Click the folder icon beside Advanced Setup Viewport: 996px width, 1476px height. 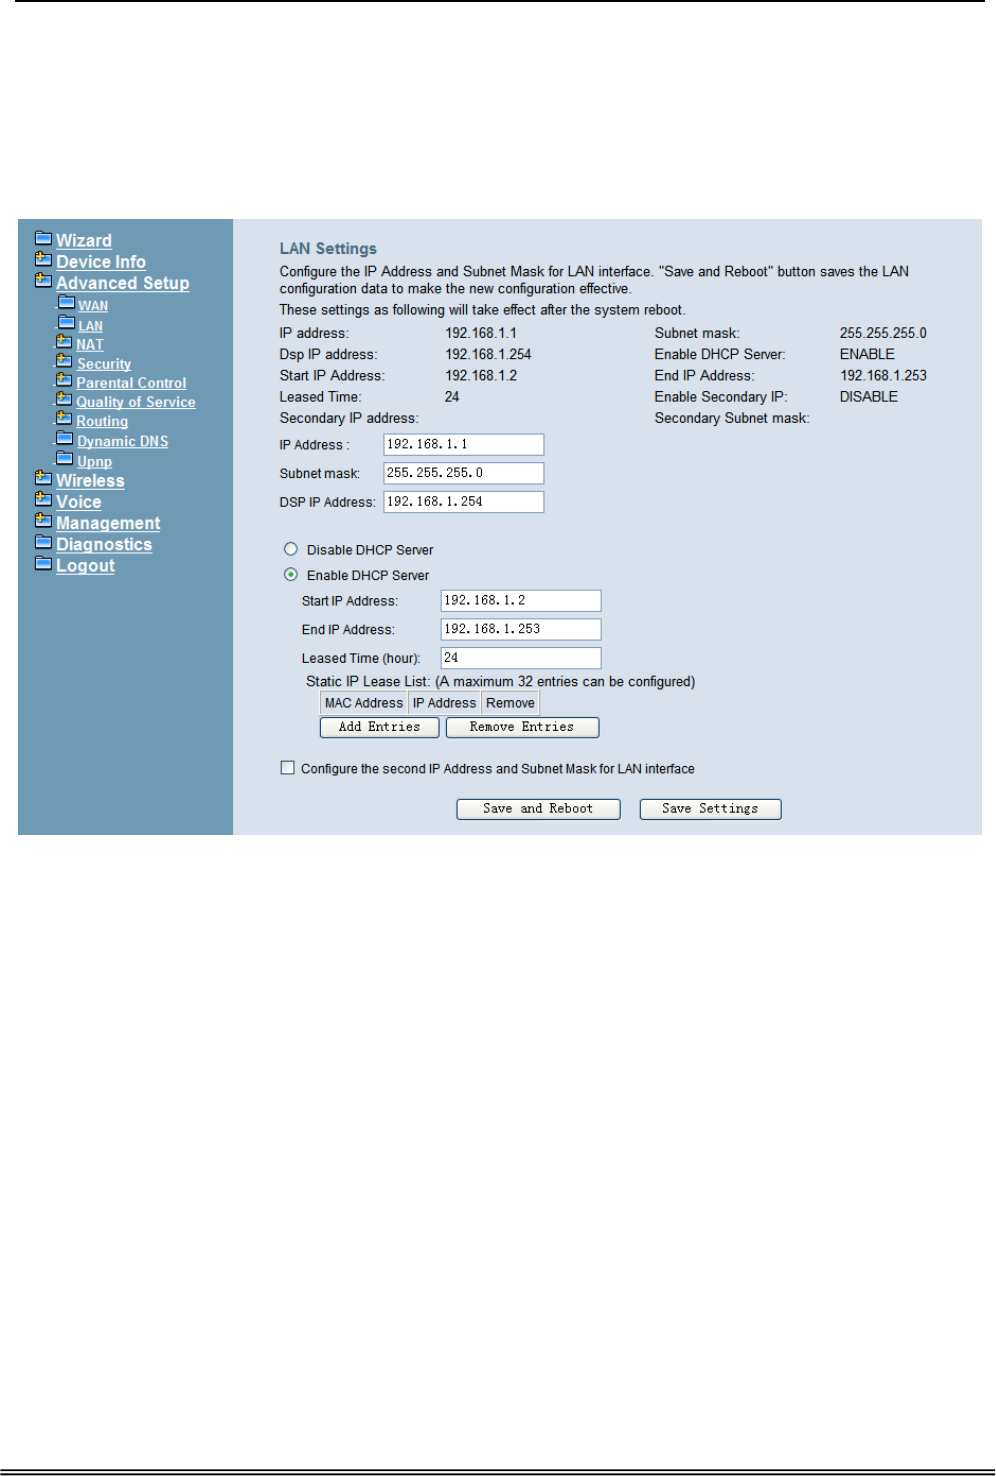(x=43, y=280)
